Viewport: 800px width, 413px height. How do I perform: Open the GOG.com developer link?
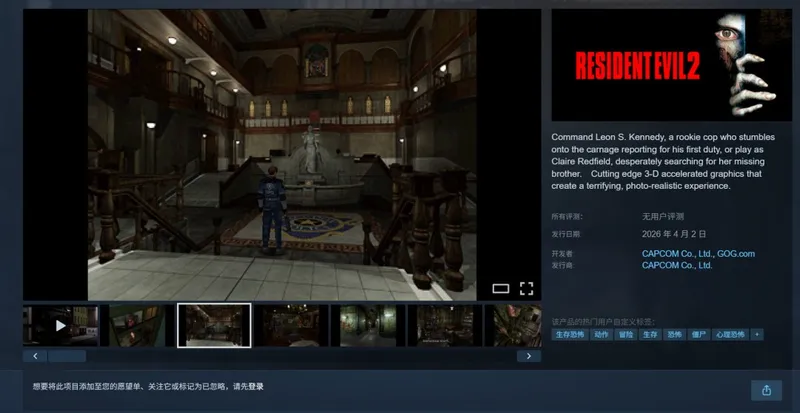[735, 254]
